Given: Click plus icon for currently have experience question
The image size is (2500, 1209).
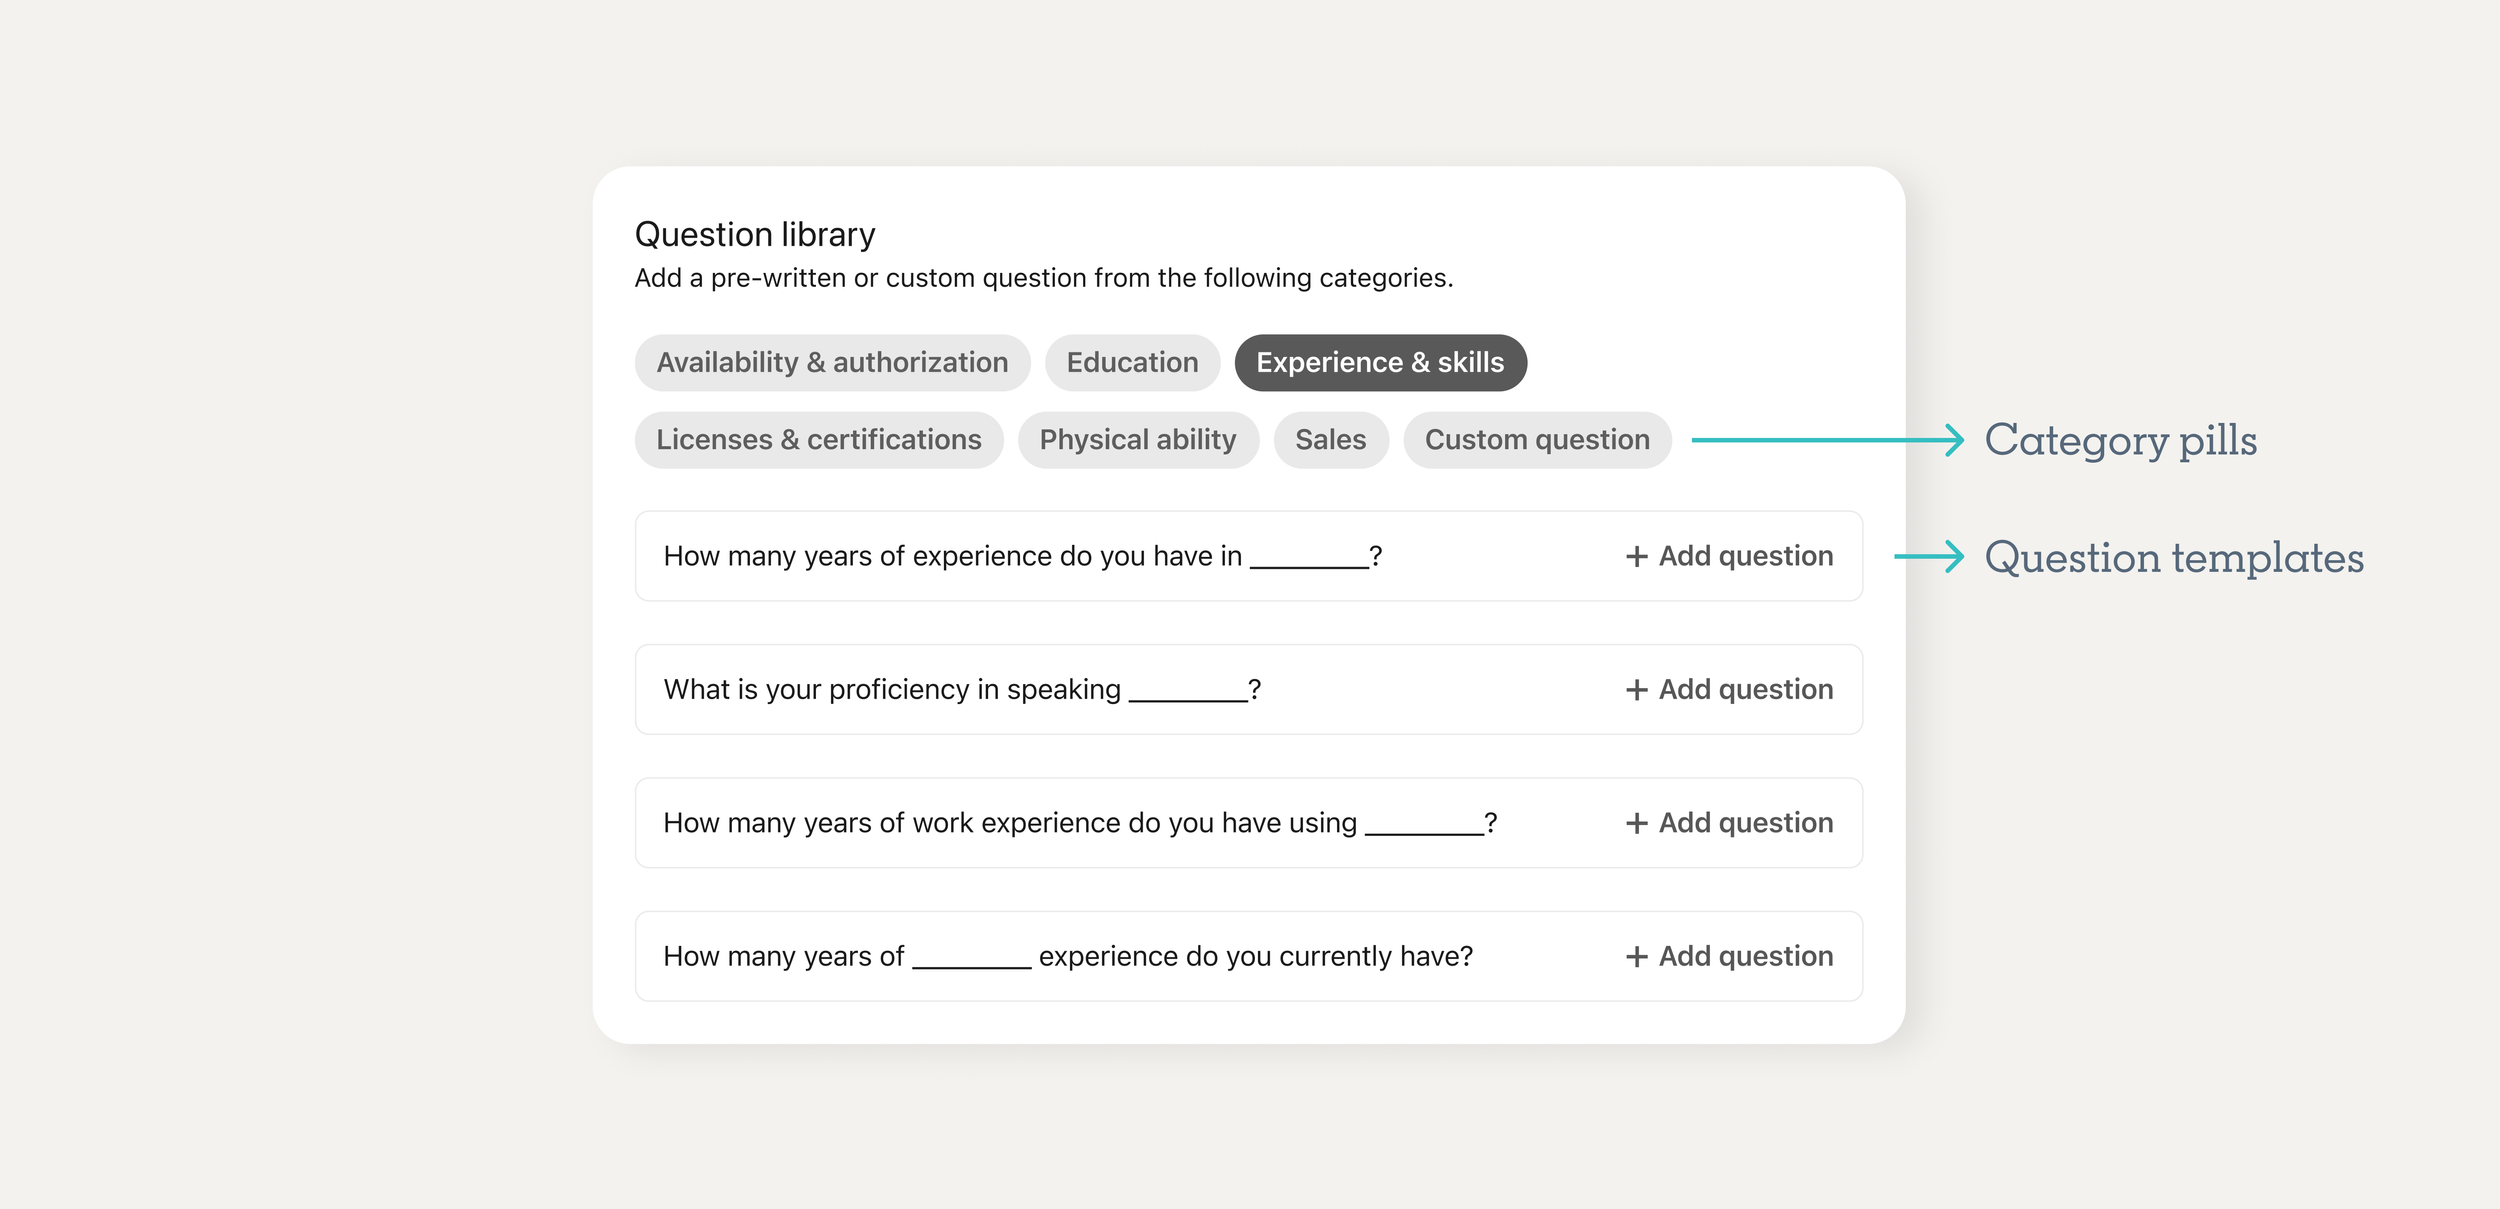Looking at the screenshot, I should (x=1636, y=957).
